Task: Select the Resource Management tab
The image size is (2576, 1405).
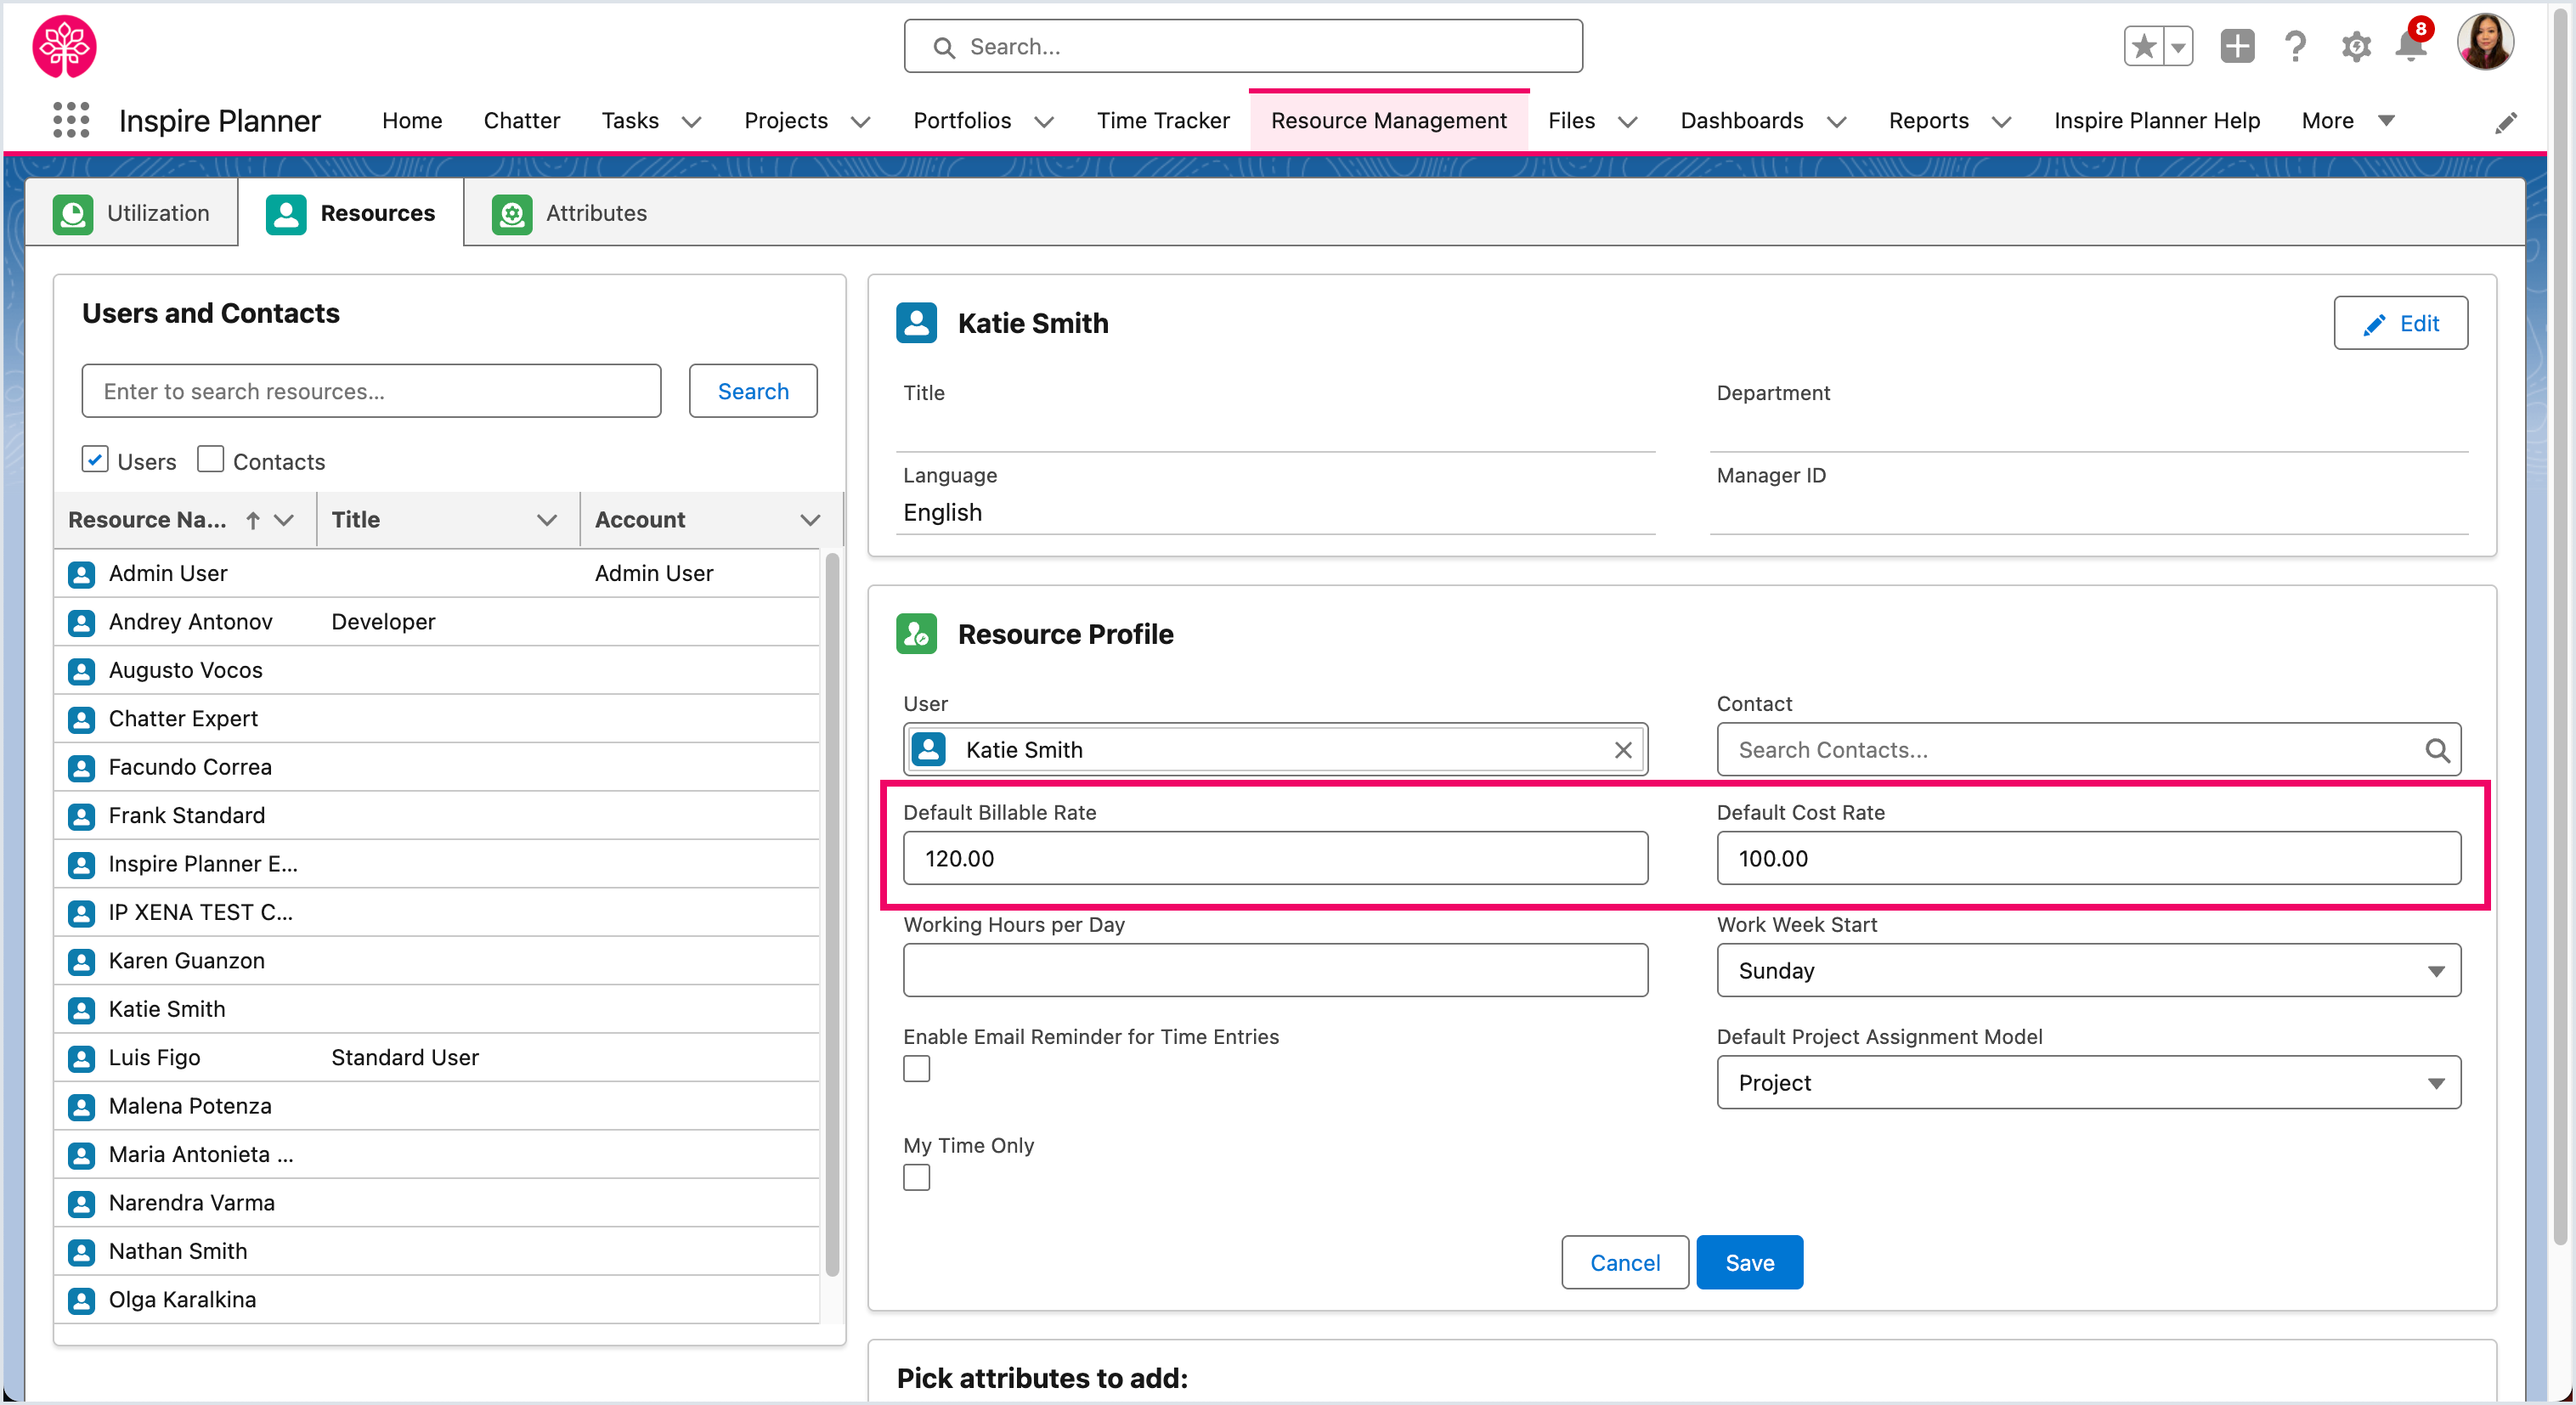Action: point(1388,121)
